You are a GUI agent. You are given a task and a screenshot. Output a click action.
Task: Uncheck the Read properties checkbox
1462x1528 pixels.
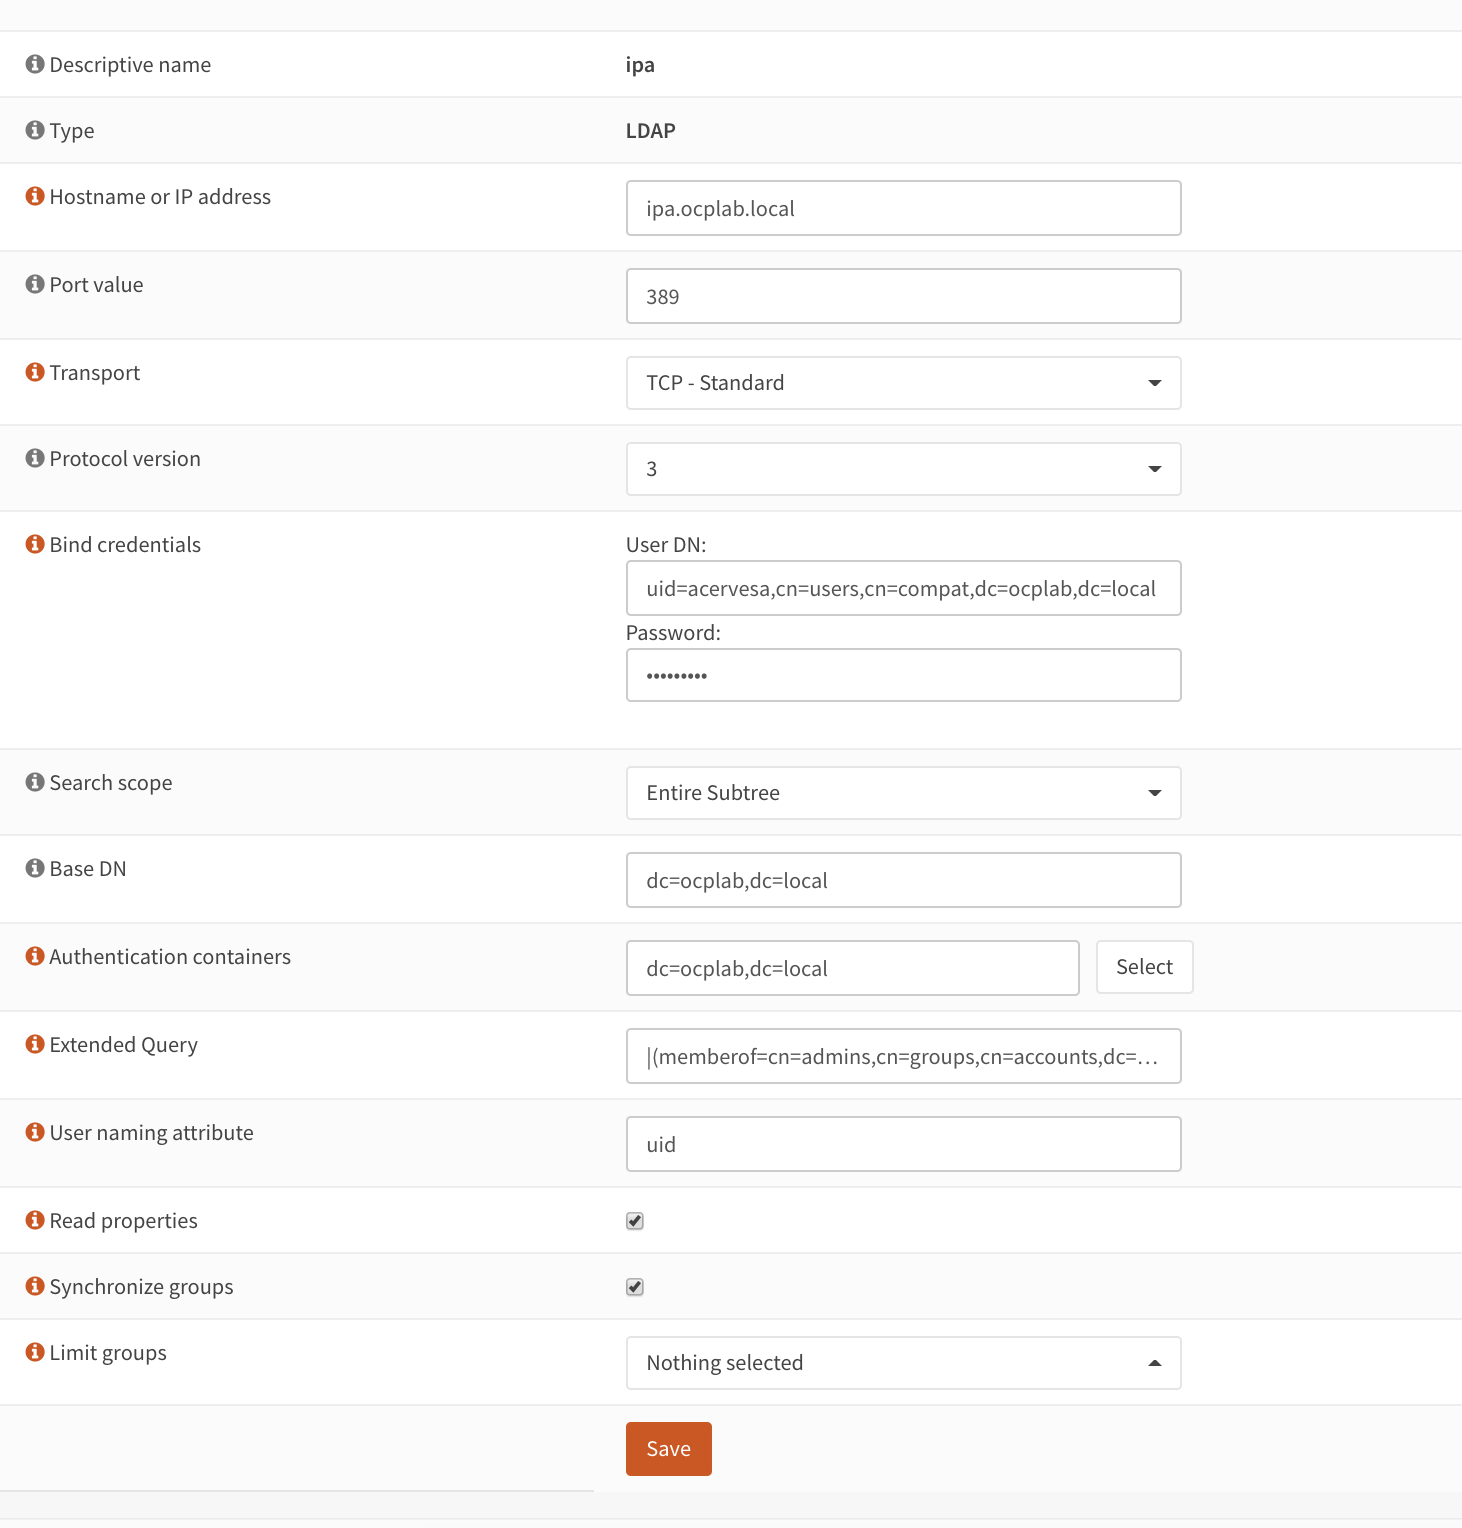point(635,1221)
